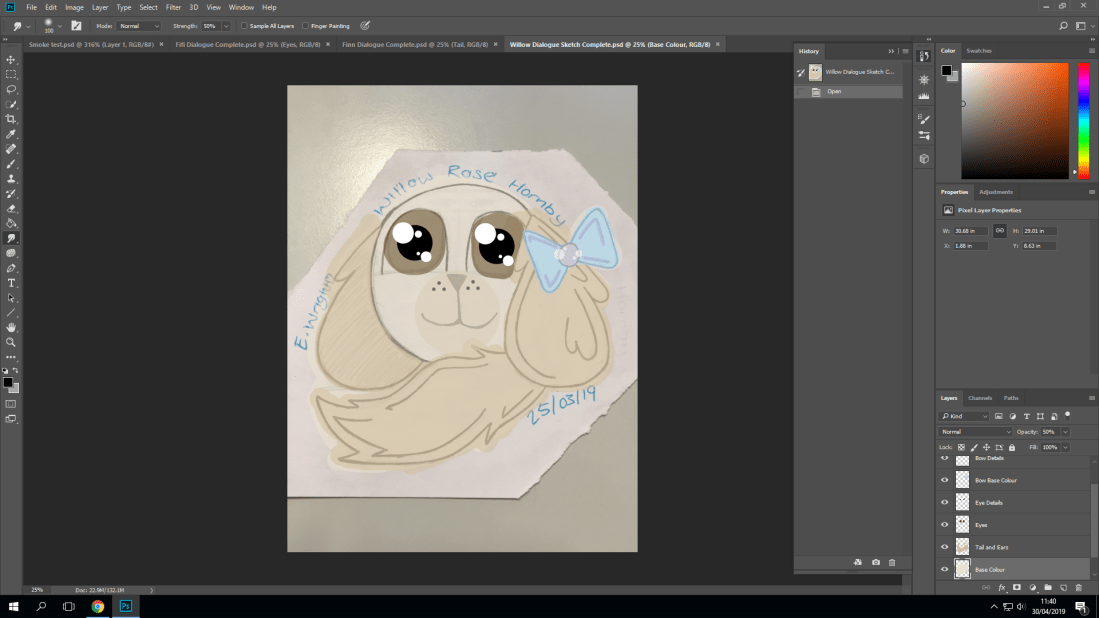Image resolution: width=1099 pixels, height=618 pixels.
Task: Create a new layer group folder
Action: (1047, 588)
